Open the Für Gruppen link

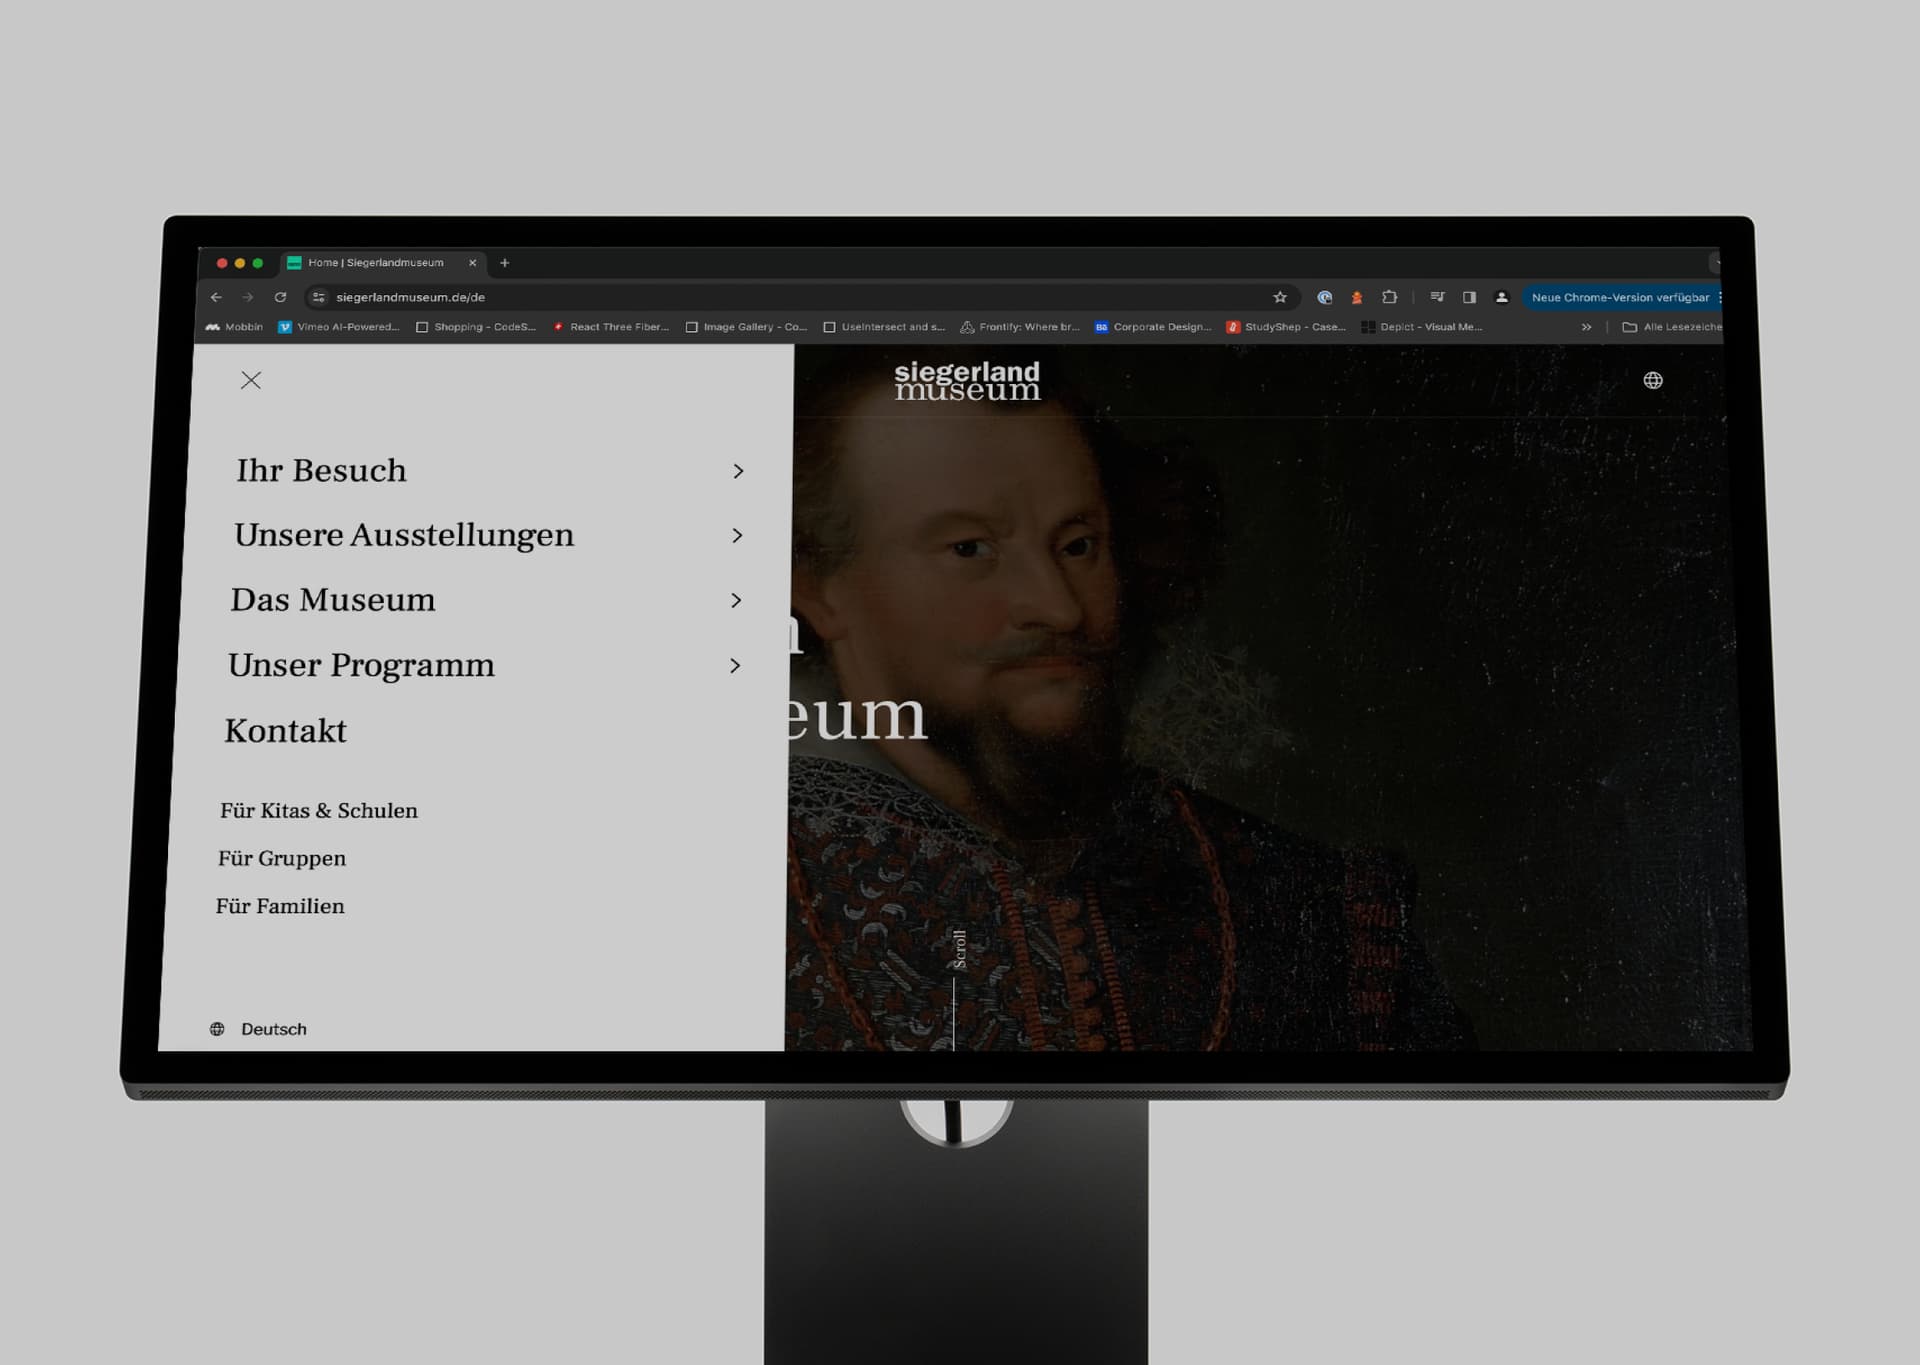[x=282, y=859]
